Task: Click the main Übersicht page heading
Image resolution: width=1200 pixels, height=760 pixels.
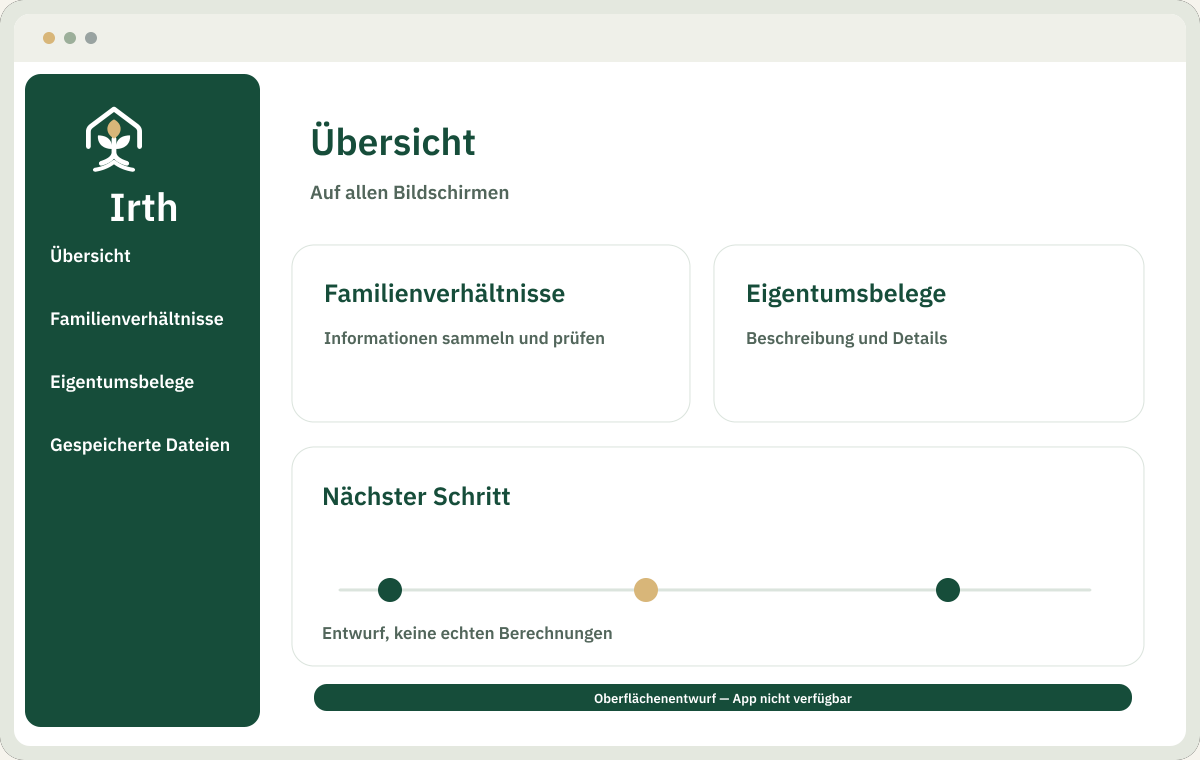Action: (x=393, y=142)
